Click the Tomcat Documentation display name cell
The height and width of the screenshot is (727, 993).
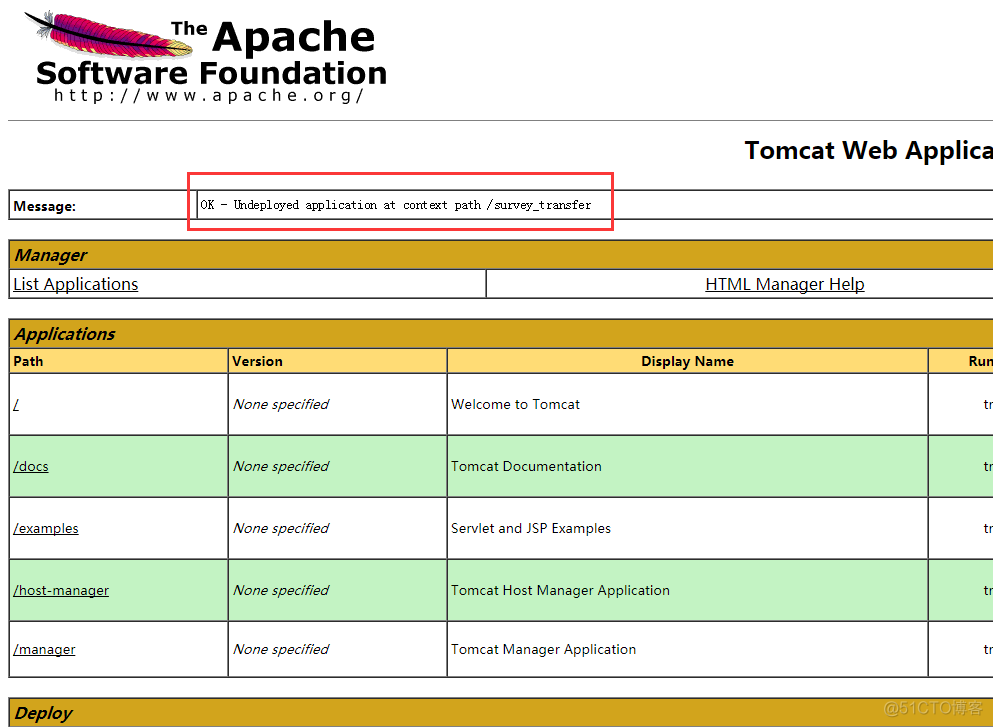point(526,466)
